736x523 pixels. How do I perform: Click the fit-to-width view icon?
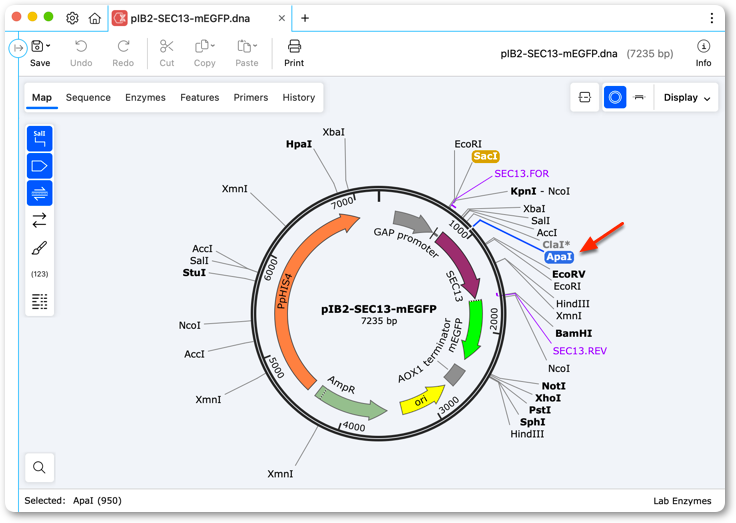tap(585, 97)
